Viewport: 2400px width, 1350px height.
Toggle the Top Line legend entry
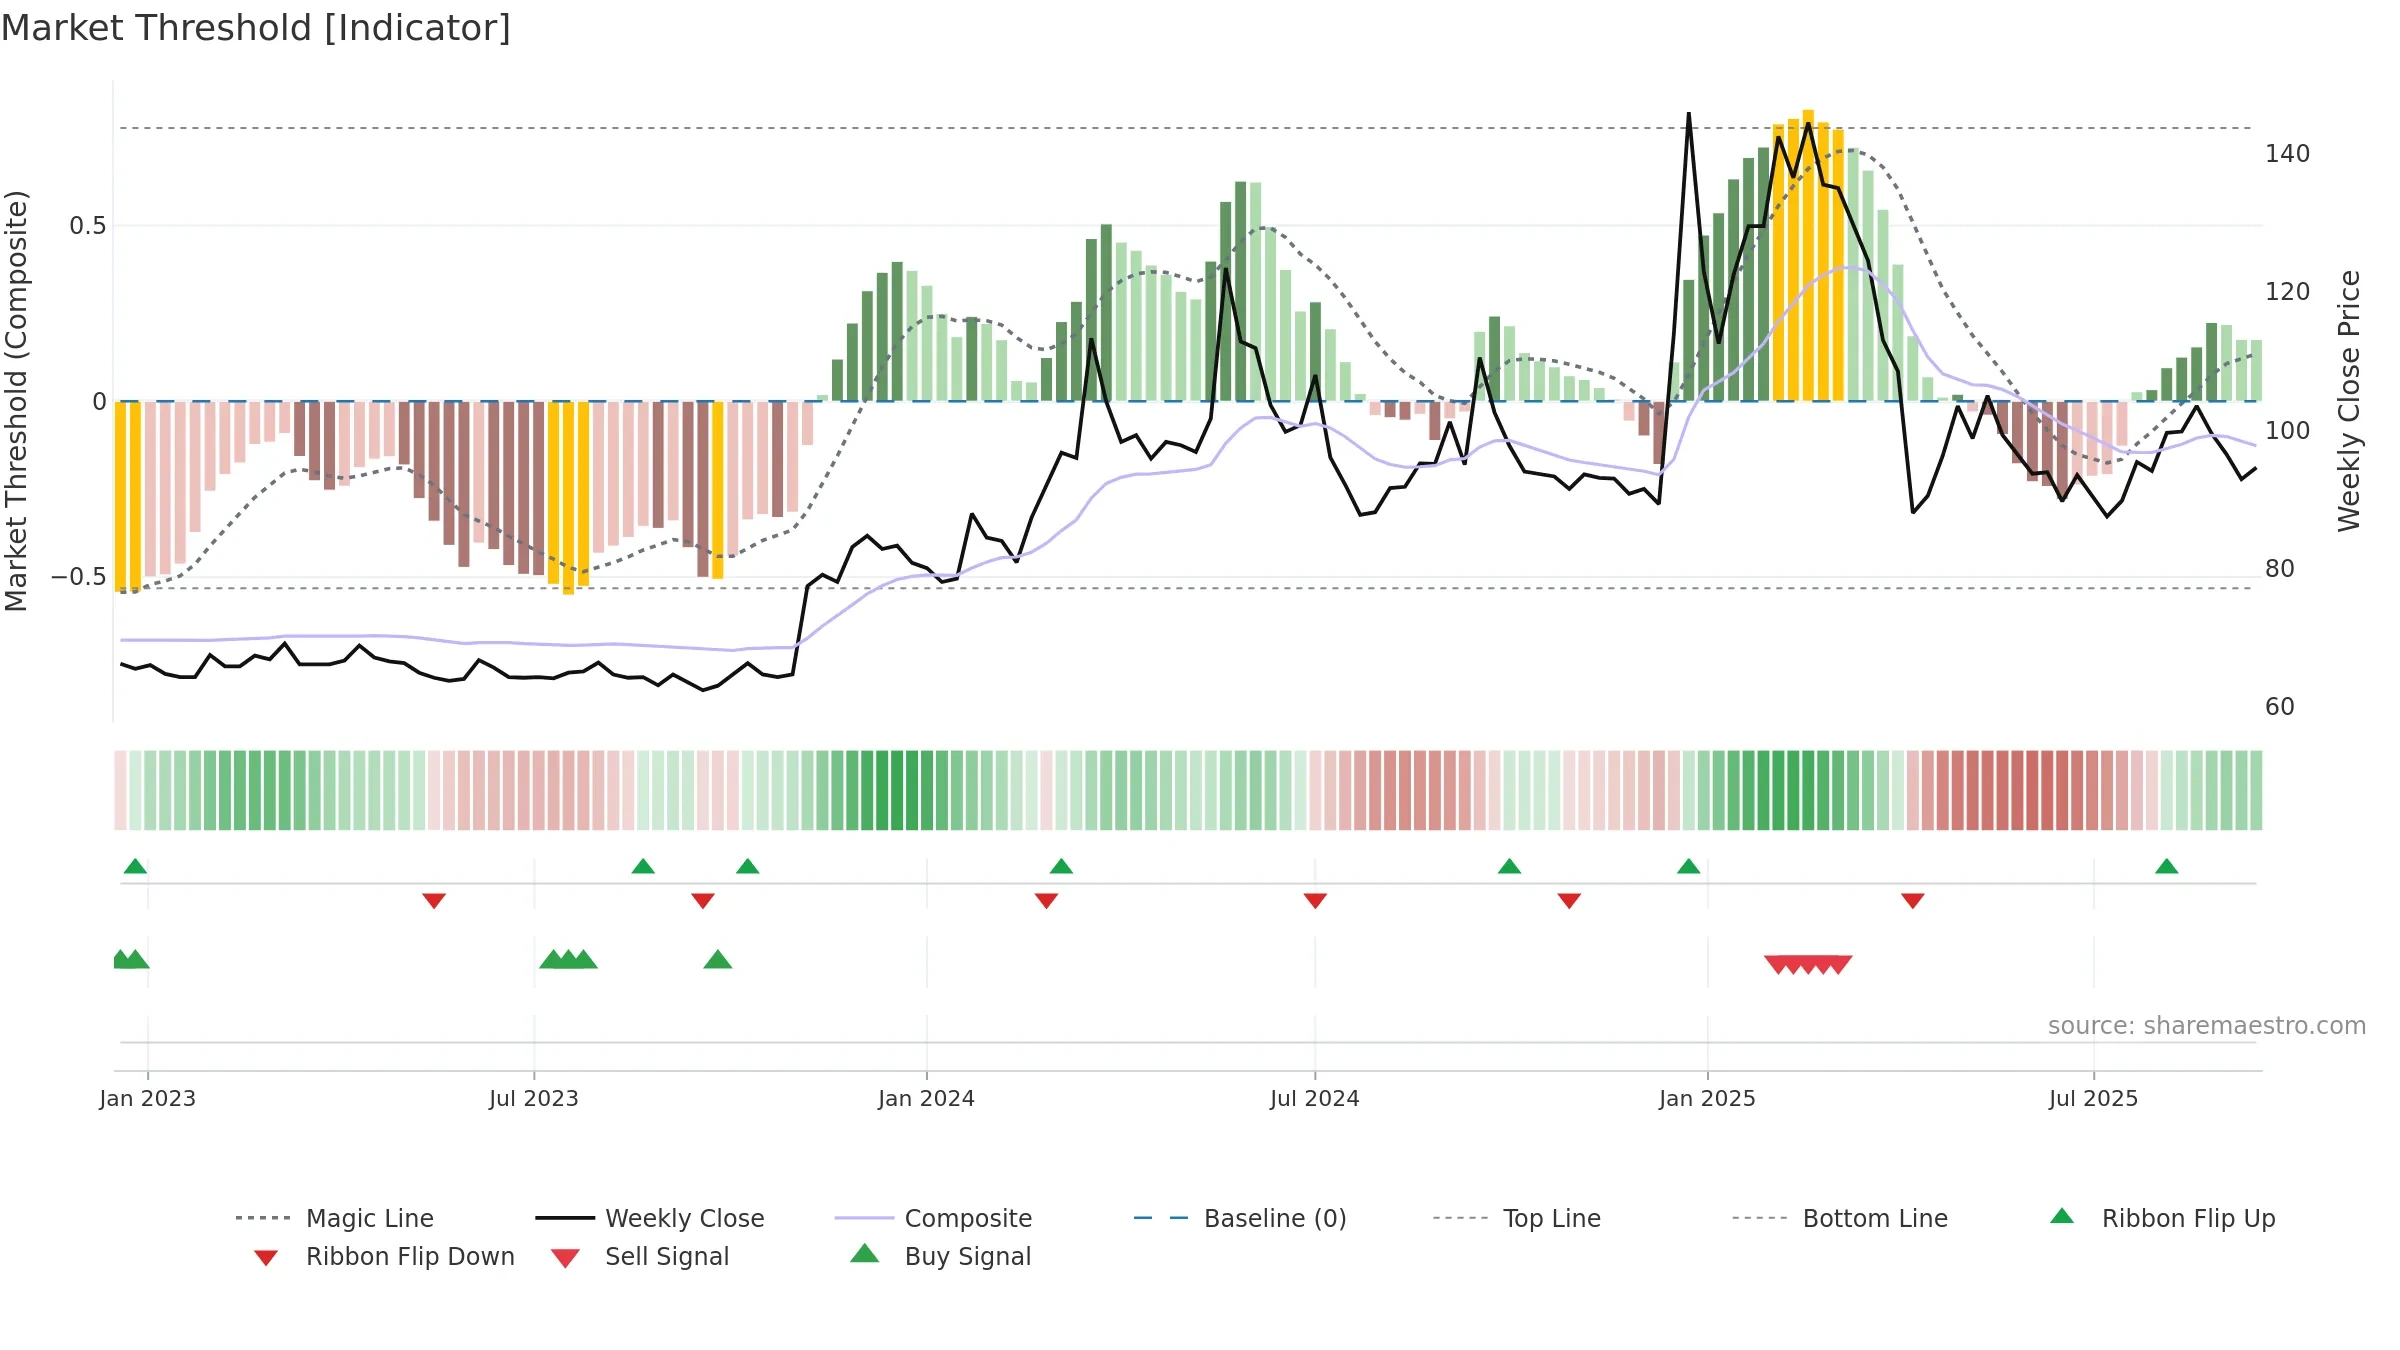[1517, 1218]
